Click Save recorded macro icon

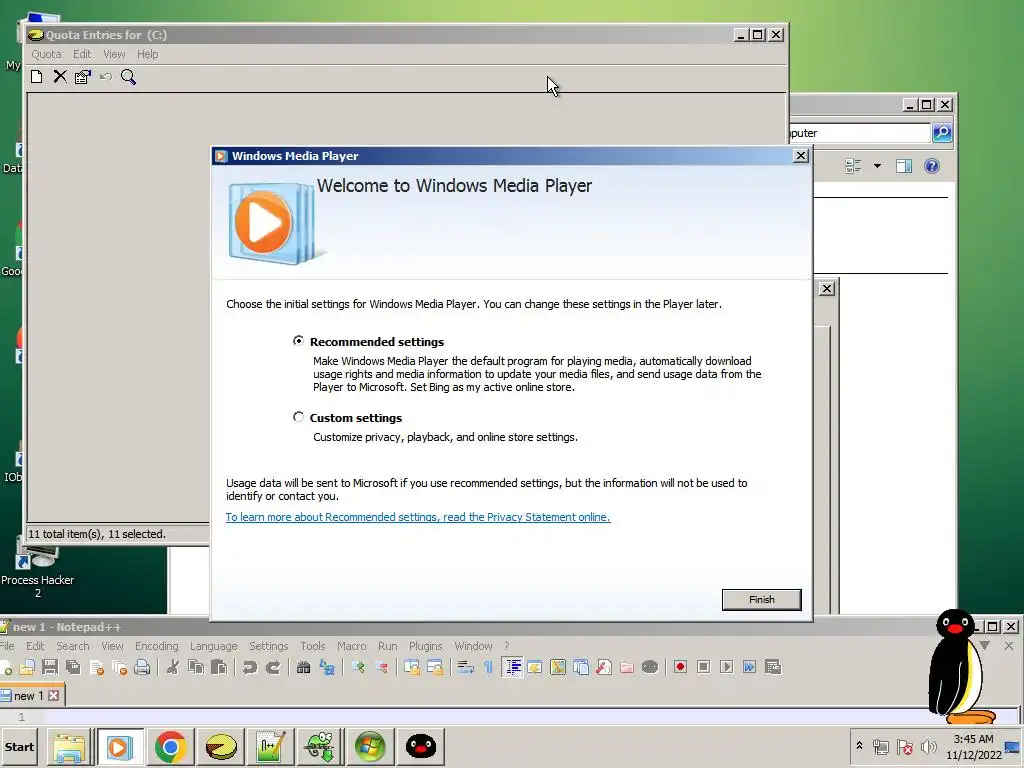(x=773, y=667)
